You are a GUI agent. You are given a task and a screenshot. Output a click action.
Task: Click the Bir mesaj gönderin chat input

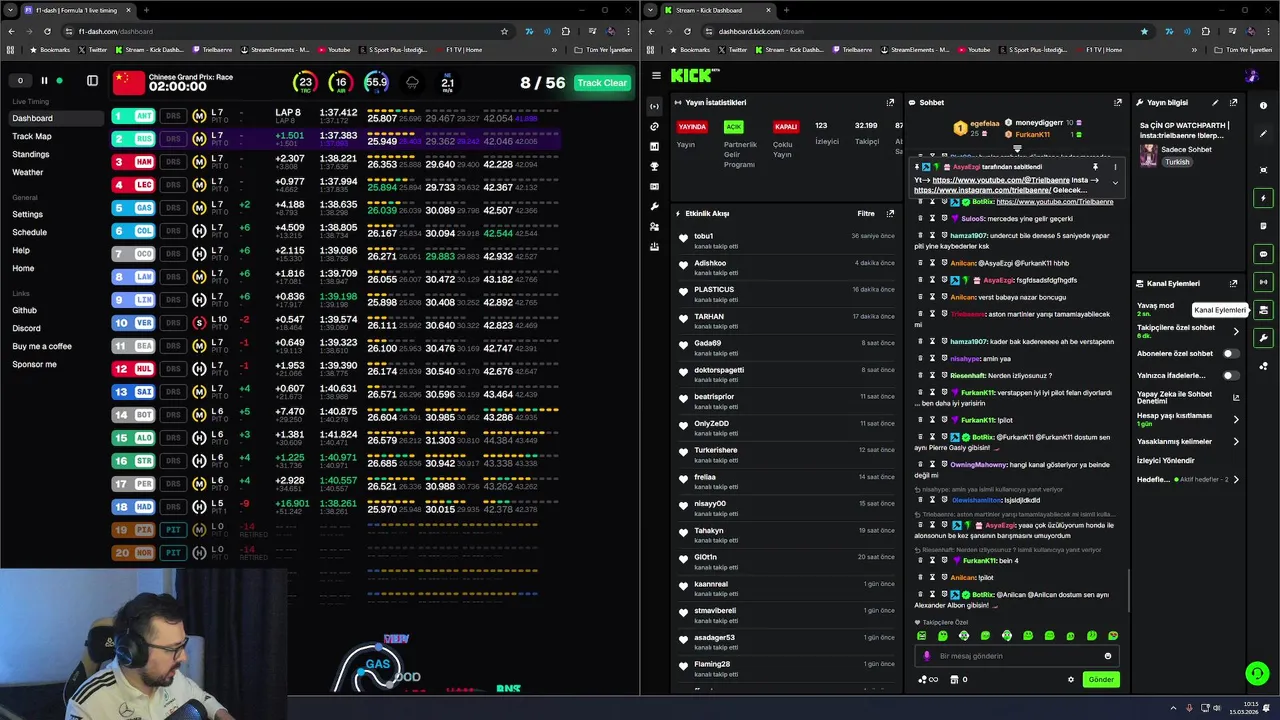point(1015,656)
